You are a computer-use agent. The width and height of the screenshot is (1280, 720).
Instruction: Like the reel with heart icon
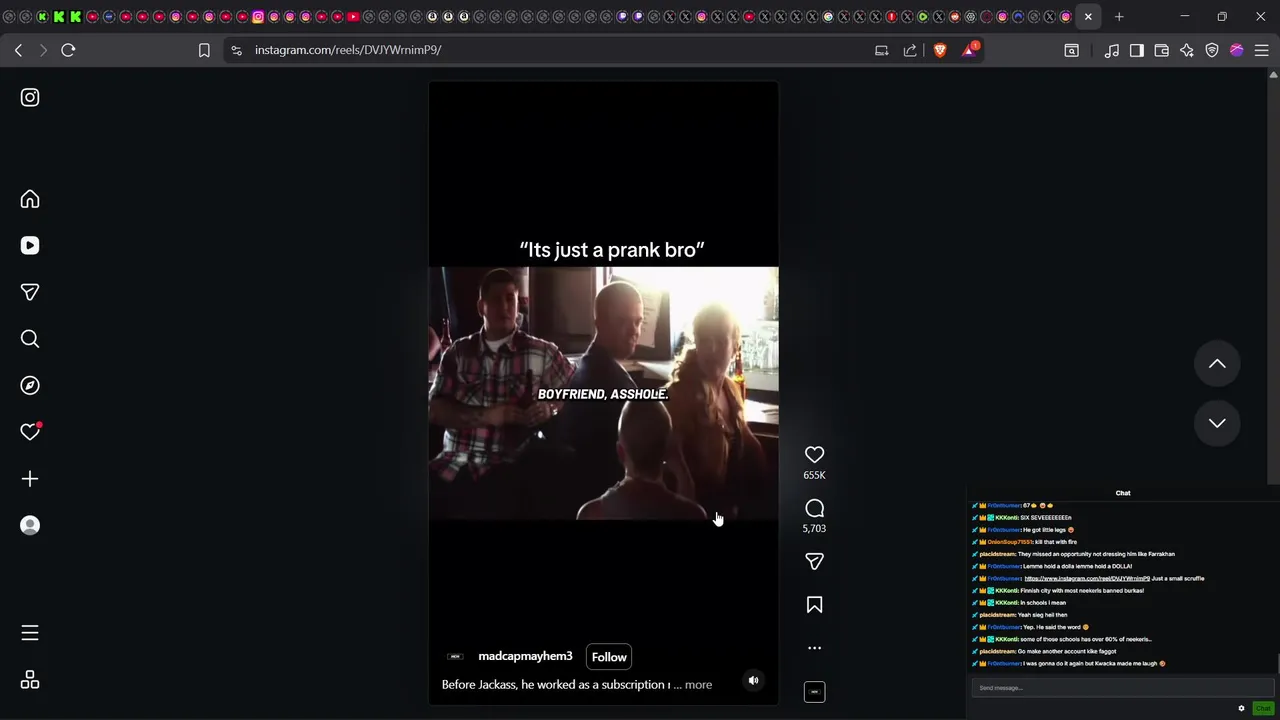[x=814, y=455]
